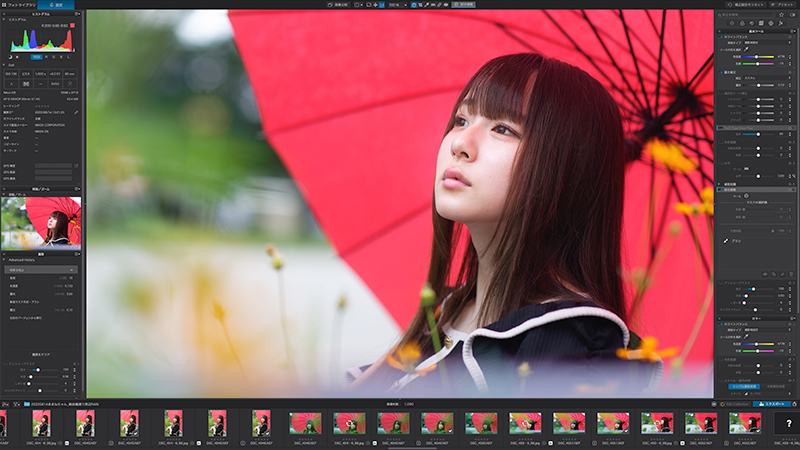This screenshot has width=800, height=450.
Task: Adjust the green-magenta tint slider
Action: [758, 64]
